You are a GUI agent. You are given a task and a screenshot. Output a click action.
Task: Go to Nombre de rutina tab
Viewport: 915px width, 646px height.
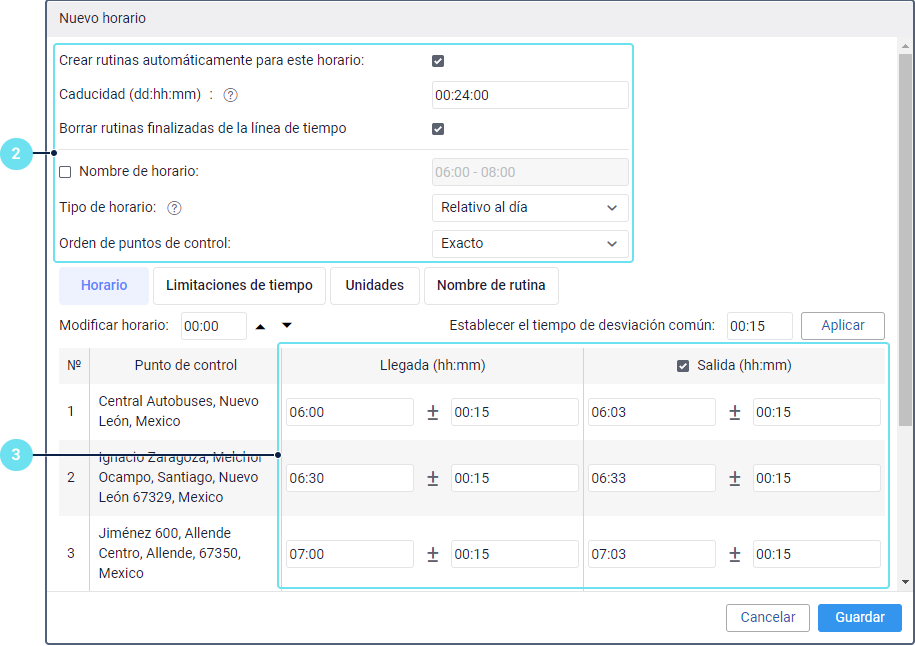click(x=491, y=285)
